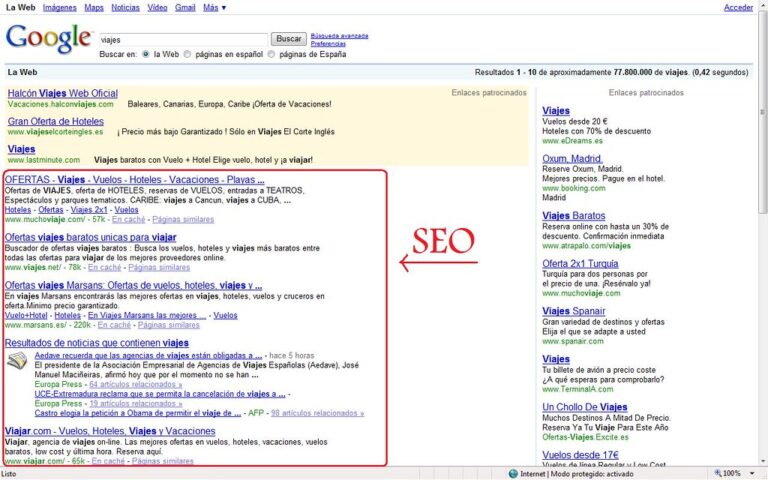Open eDreams 'Viajes' sidebar ad
This screenshot has width=768, height=480.
[x=556, y=111]
